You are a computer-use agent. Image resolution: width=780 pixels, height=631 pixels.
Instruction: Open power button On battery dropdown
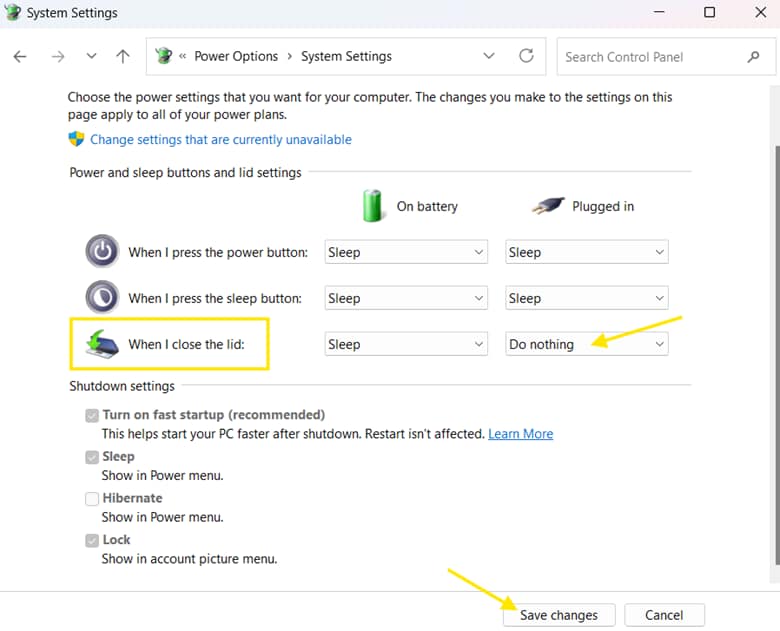pos(406,252)
